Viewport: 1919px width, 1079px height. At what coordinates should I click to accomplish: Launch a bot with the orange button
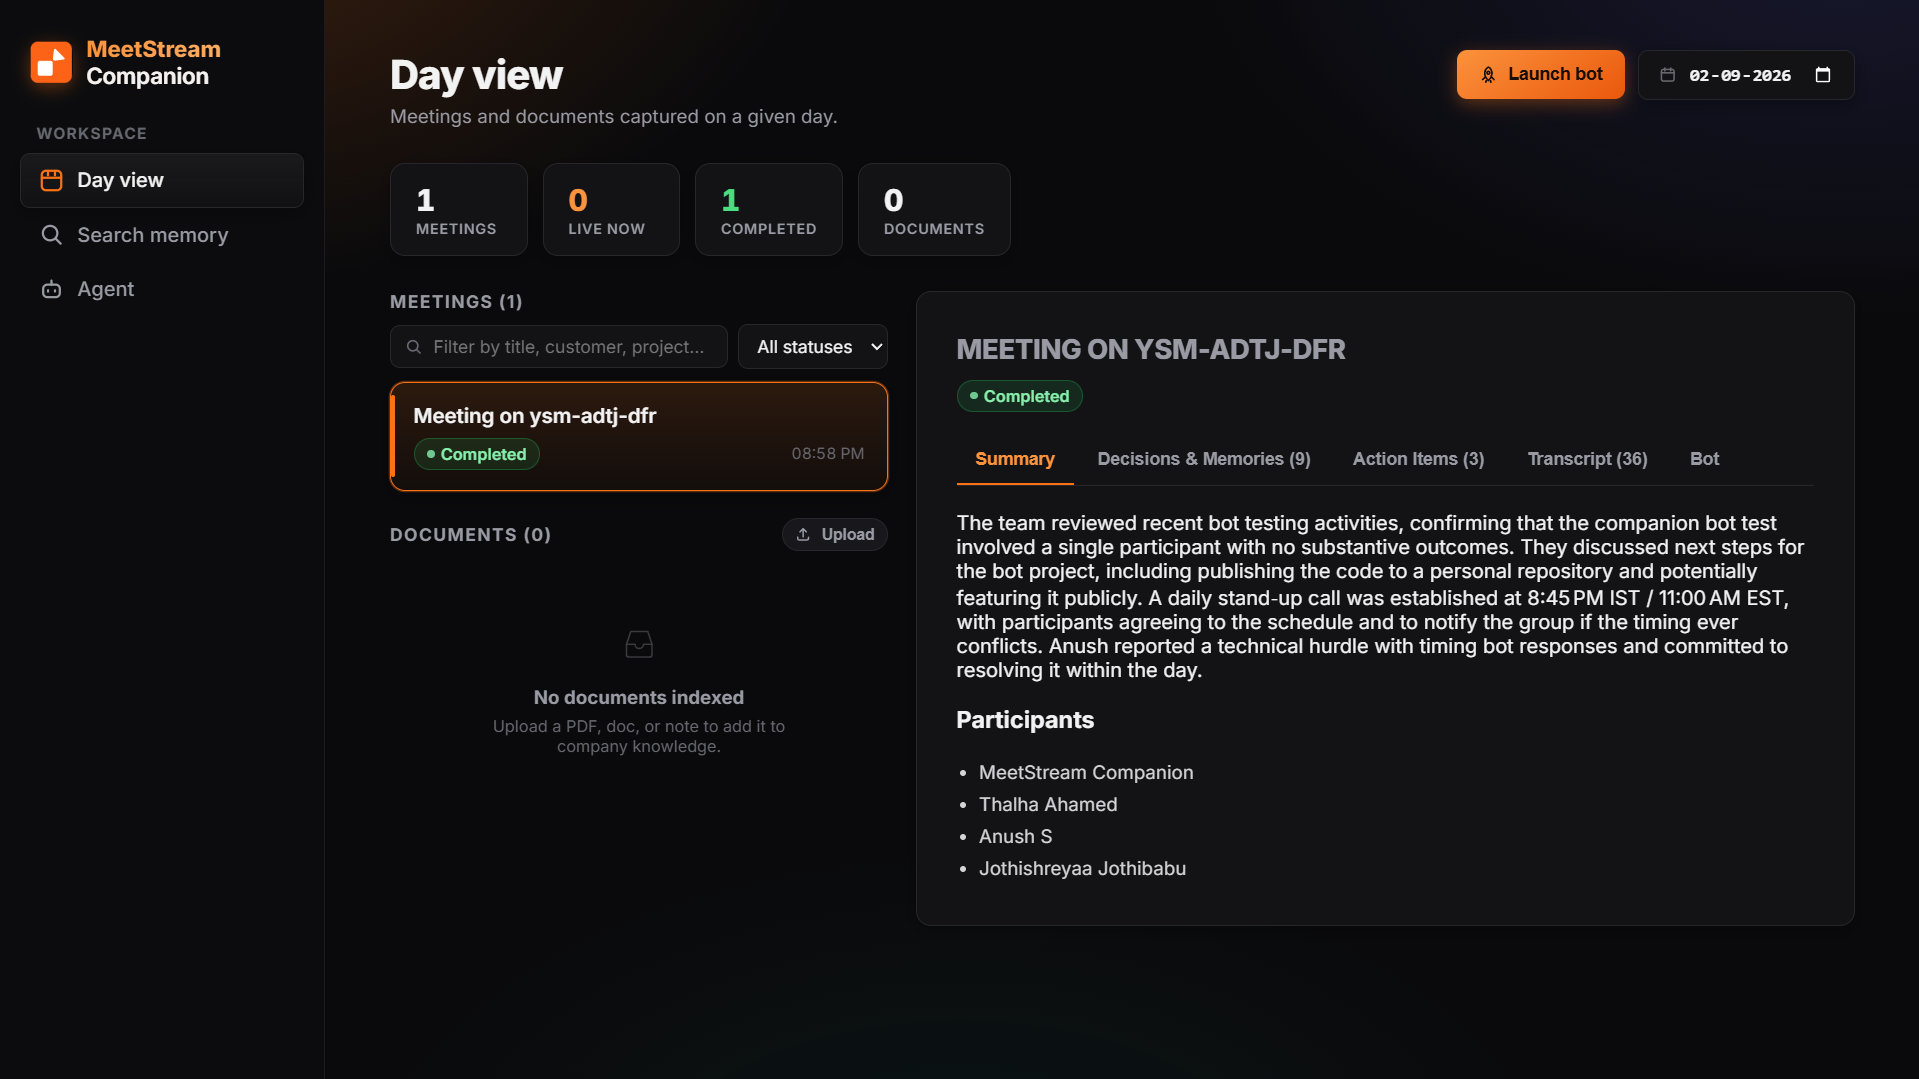[1540, 75]
